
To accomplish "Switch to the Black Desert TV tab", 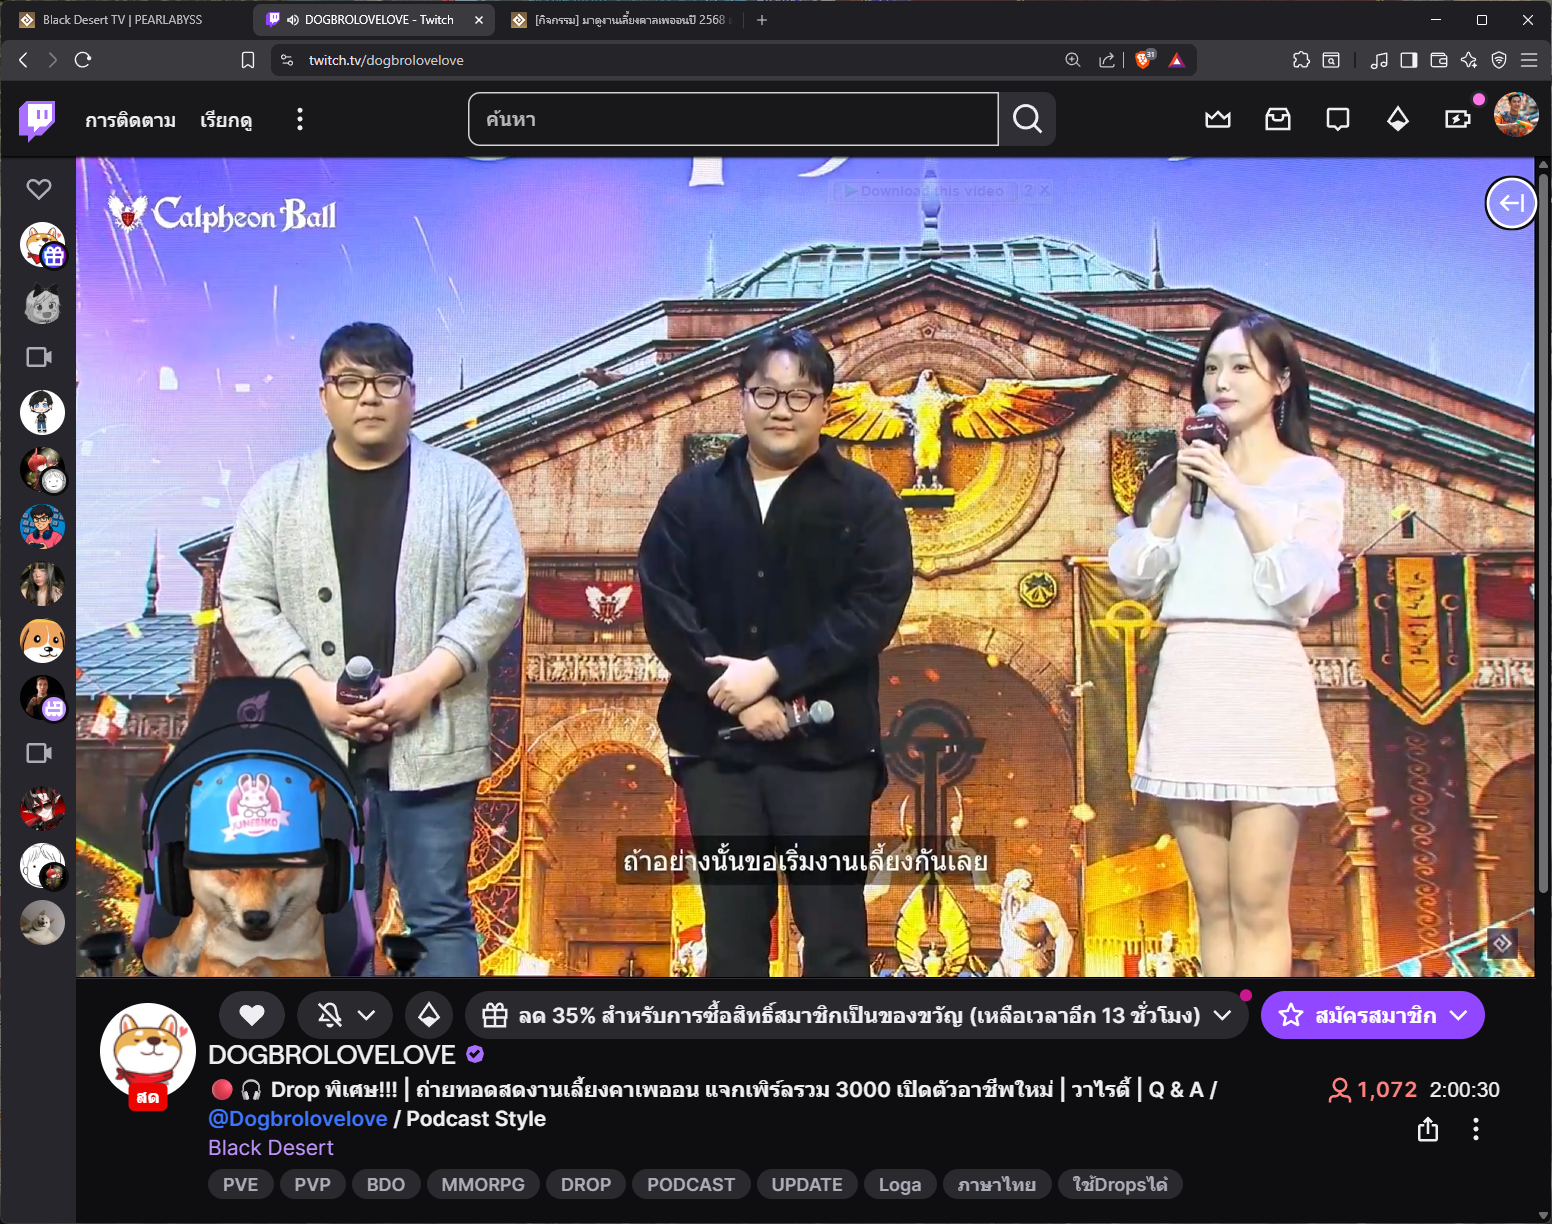I will click(x=122, y=20).
